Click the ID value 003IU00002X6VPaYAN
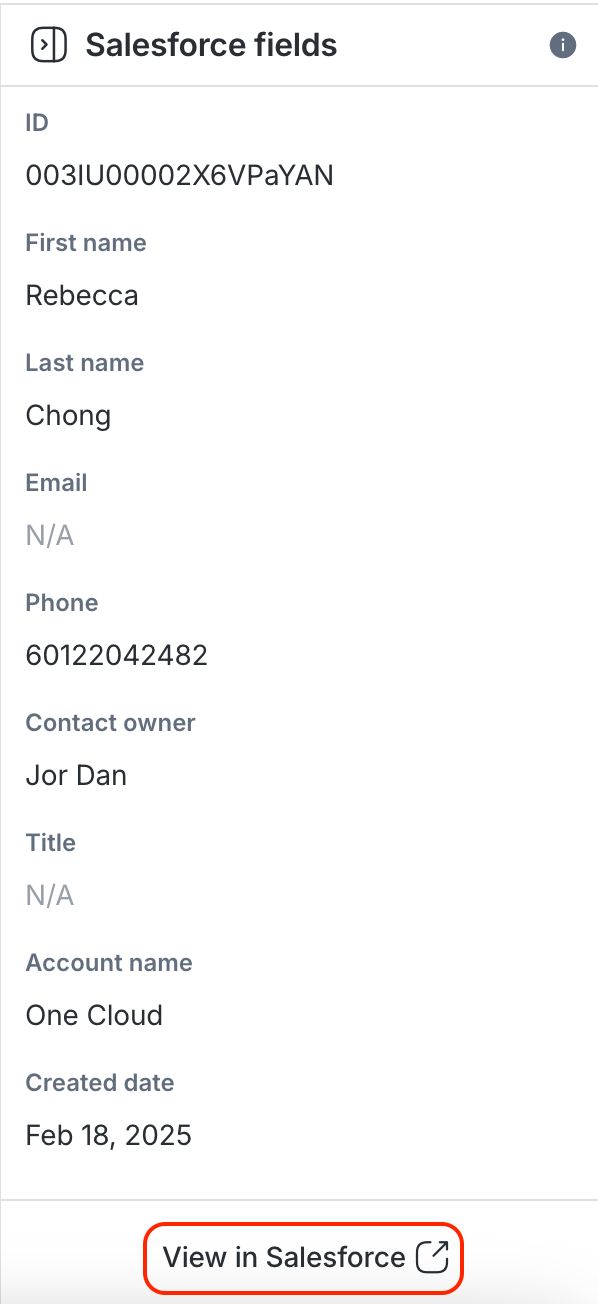Image resolution: width=598 pixels, height=1304 pixels. pyautogui.click(x=179, y=176)
